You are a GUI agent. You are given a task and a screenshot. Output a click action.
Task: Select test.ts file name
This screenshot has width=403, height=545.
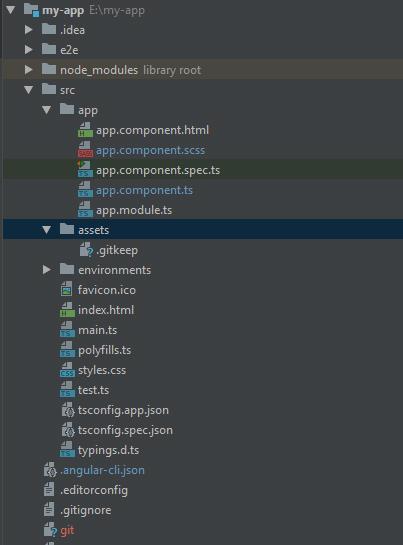[x=93, y=390]
